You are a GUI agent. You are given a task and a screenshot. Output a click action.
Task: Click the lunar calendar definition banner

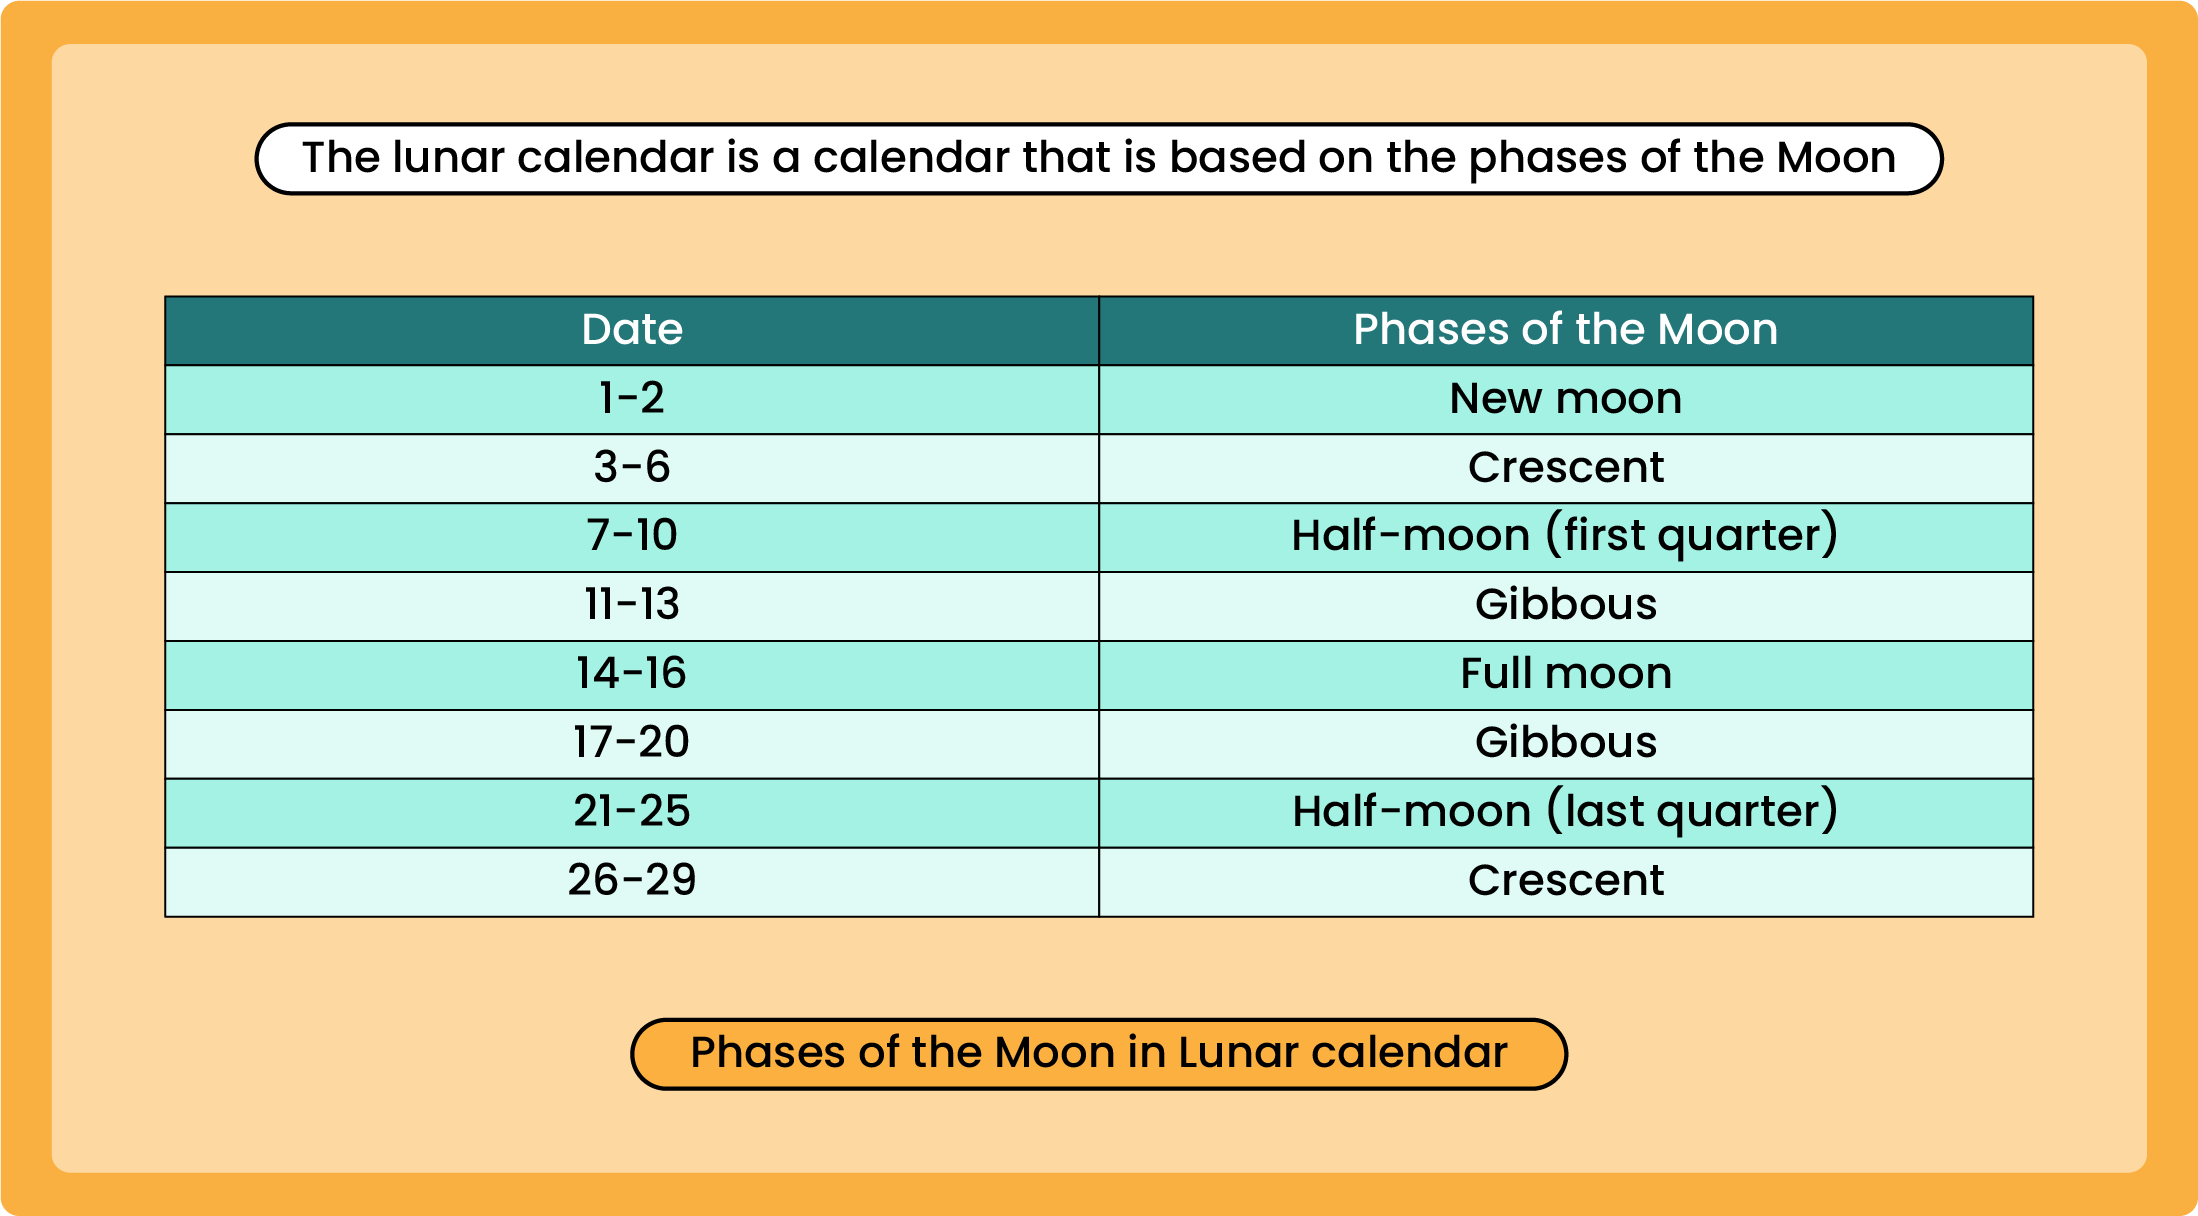(x=1098, y=158)
